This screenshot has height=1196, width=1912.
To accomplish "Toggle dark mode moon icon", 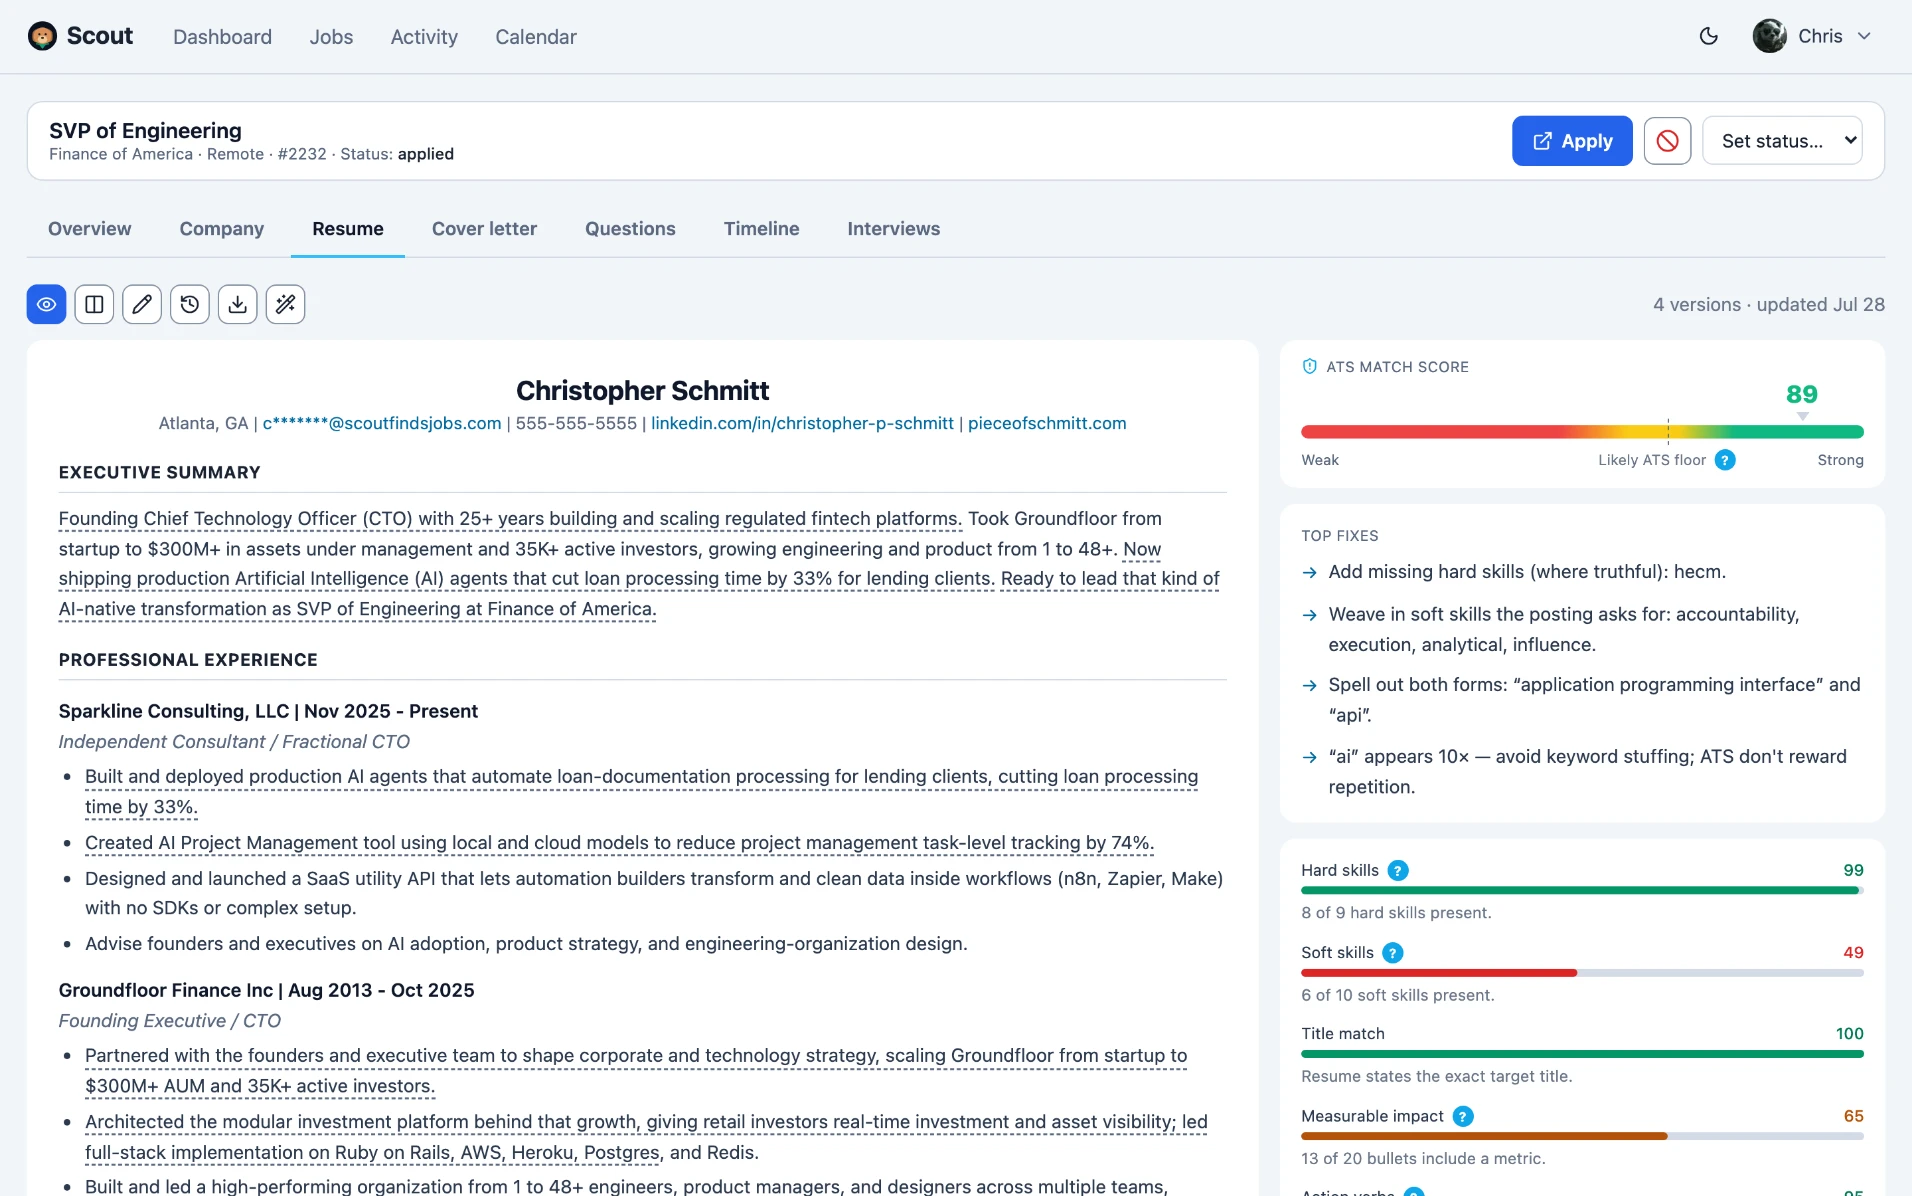I will click(1709, 36).
